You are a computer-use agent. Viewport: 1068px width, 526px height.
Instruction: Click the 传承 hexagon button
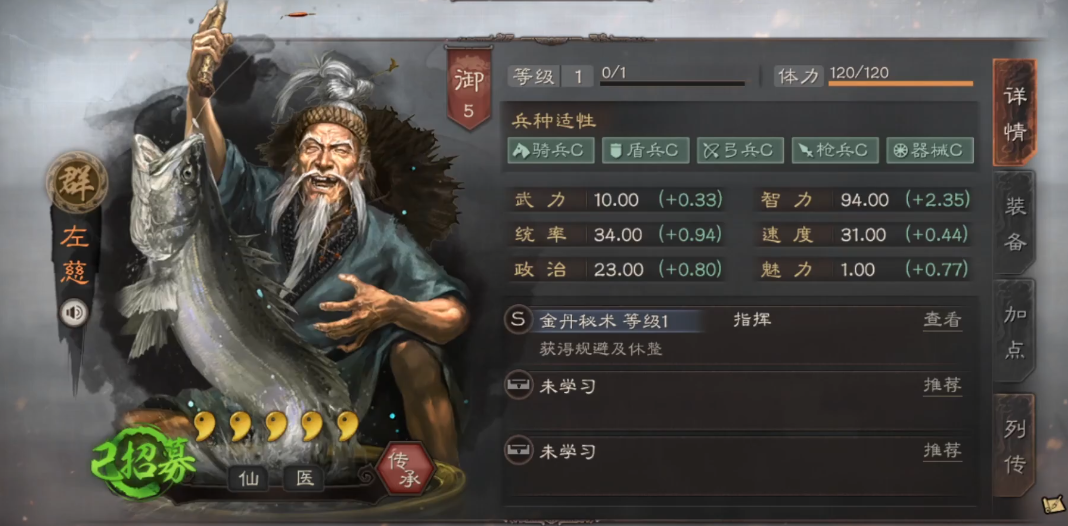(x=407, y=469)
